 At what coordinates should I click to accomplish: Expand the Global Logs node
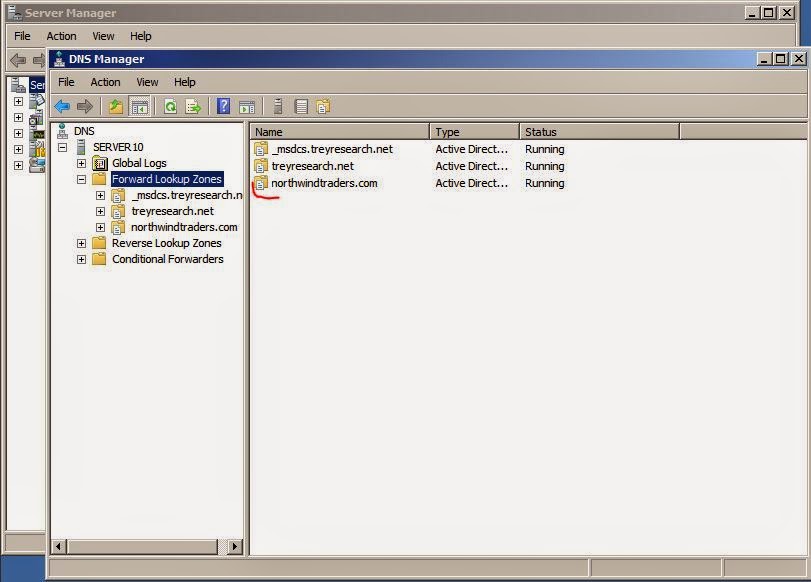(82, 163)
